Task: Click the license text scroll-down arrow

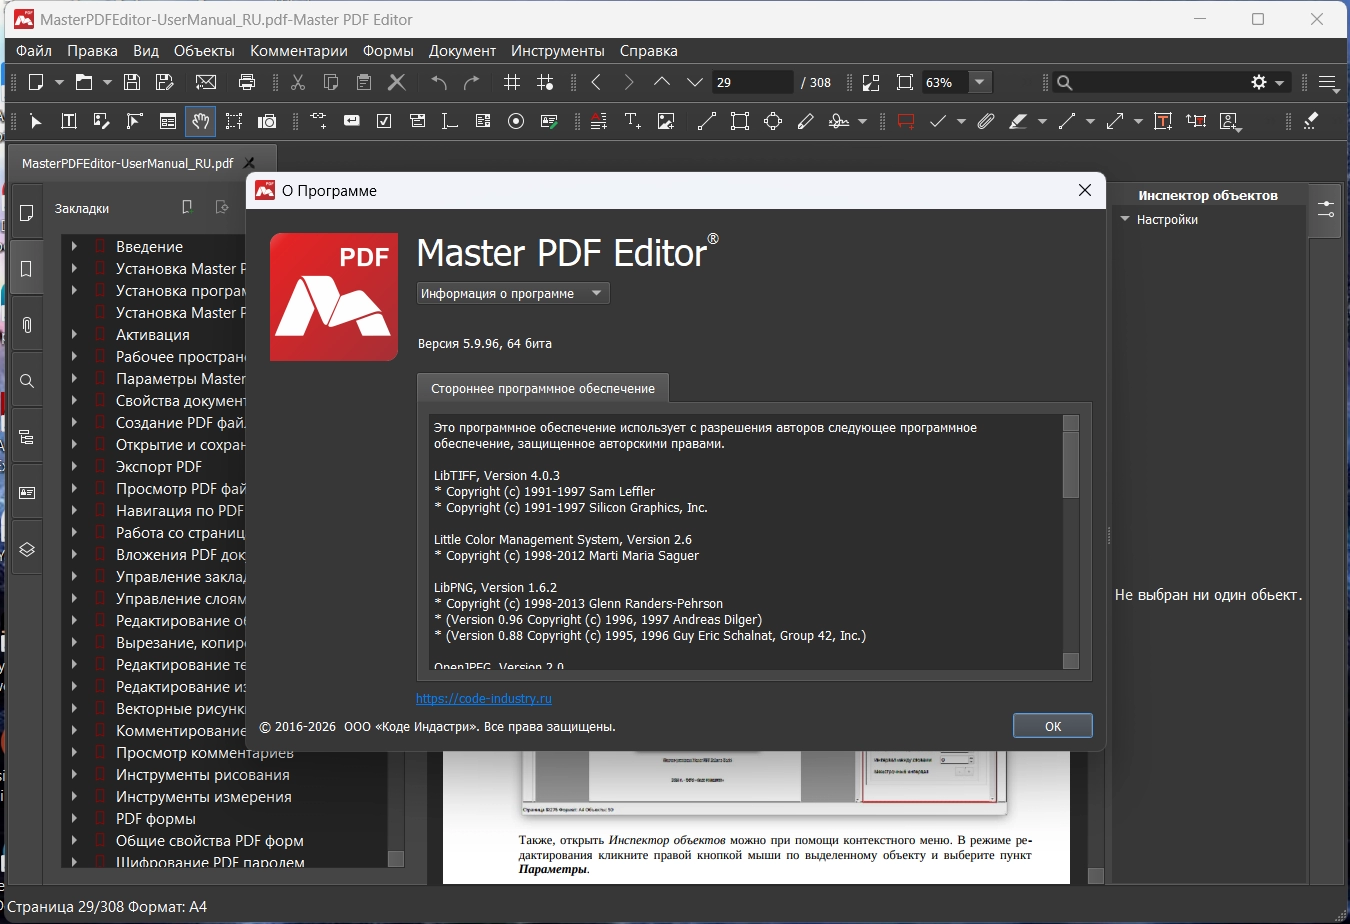Action: [1071, 661]
